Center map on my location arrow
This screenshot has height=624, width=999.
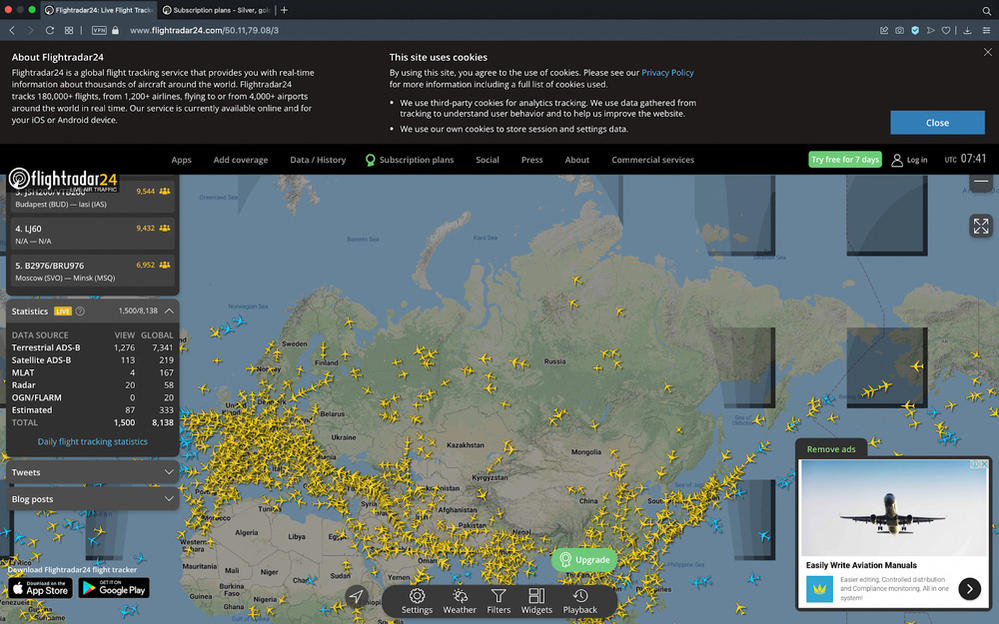tap(356, 597)
